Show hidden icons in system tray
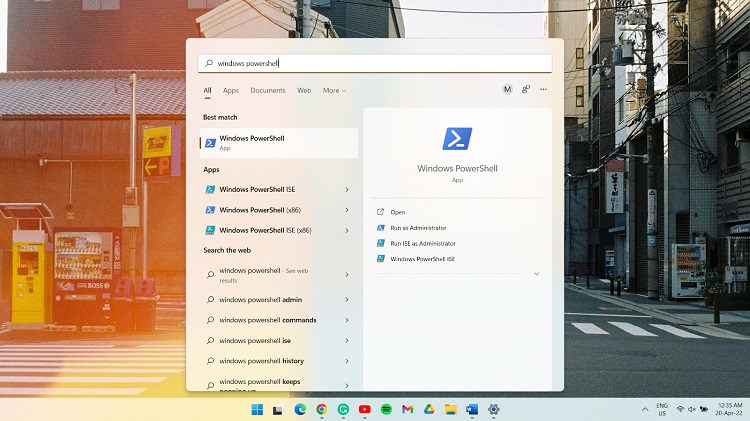Image resolution: width=750 pixels, height=421 pixels. [645, 410]
